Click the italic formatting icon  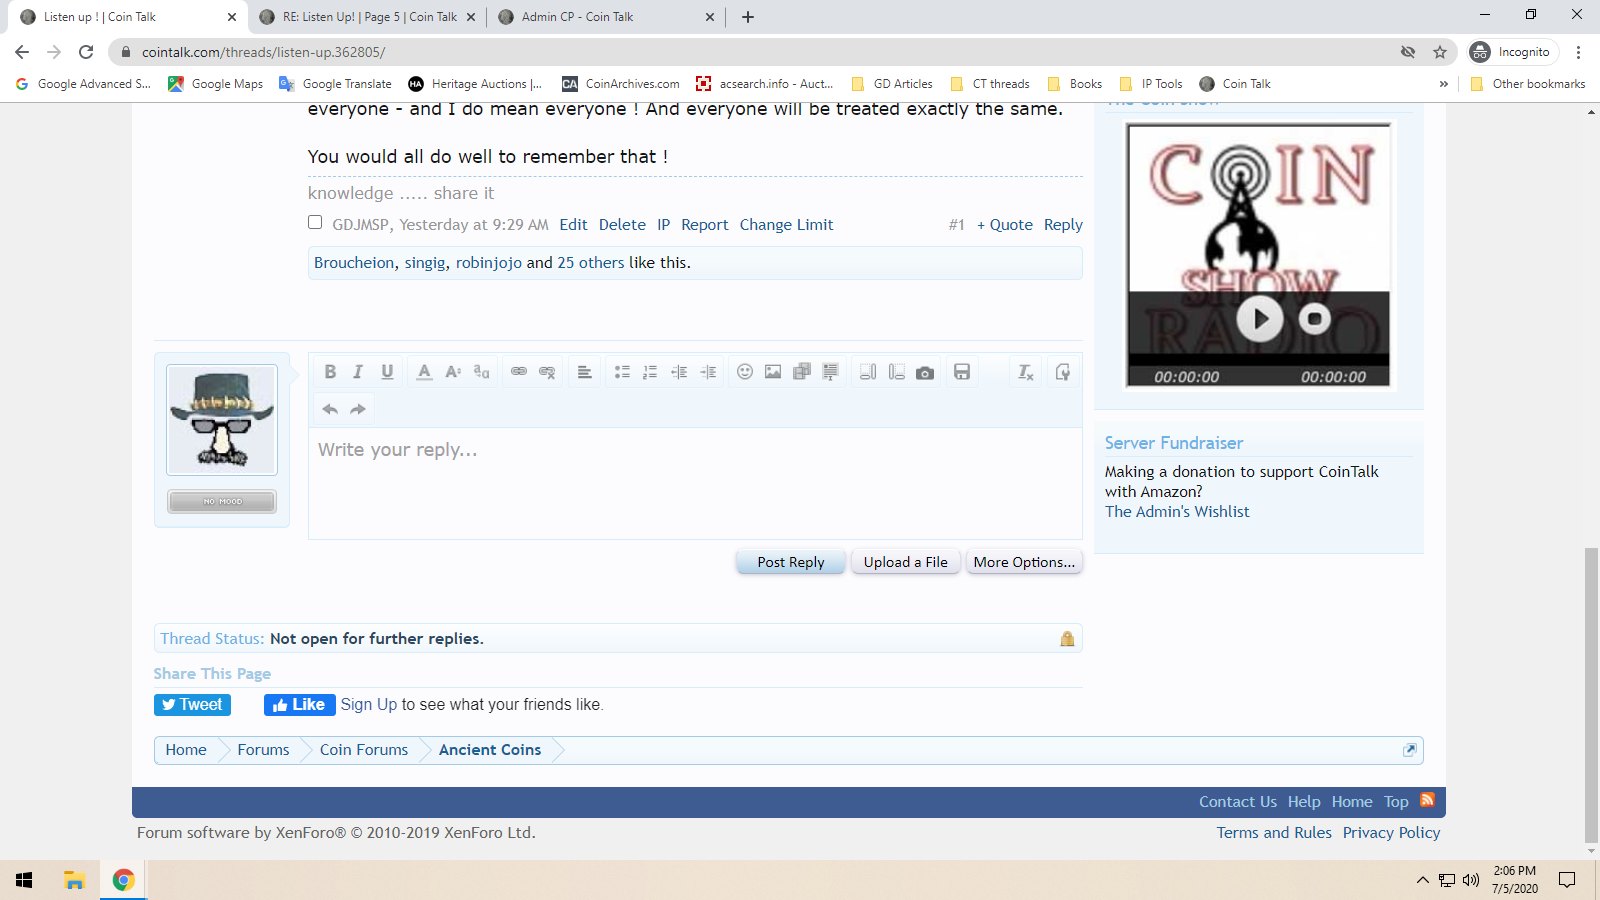tap(358, 372)
